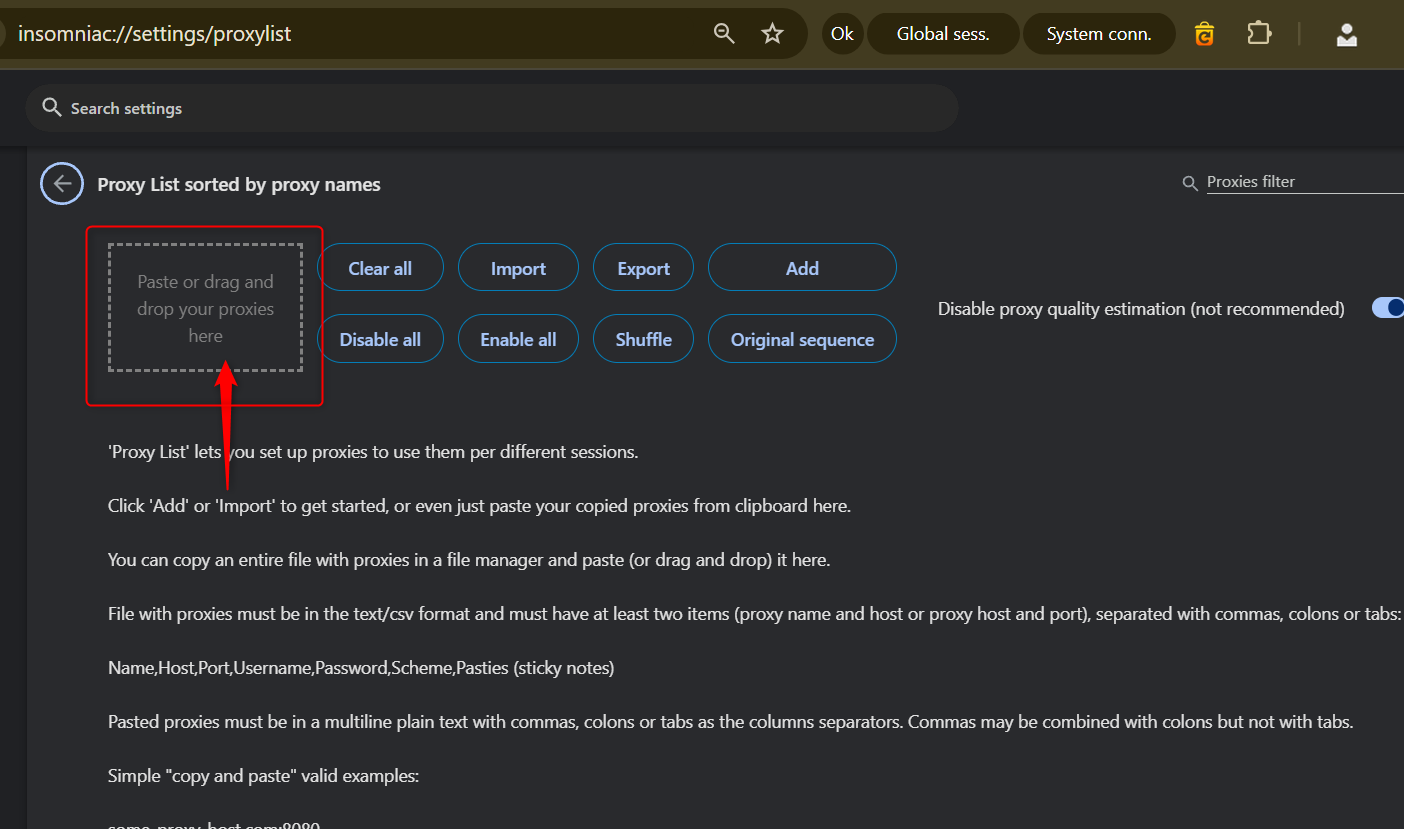Focus the Search settings field

[x=491, y=108]
